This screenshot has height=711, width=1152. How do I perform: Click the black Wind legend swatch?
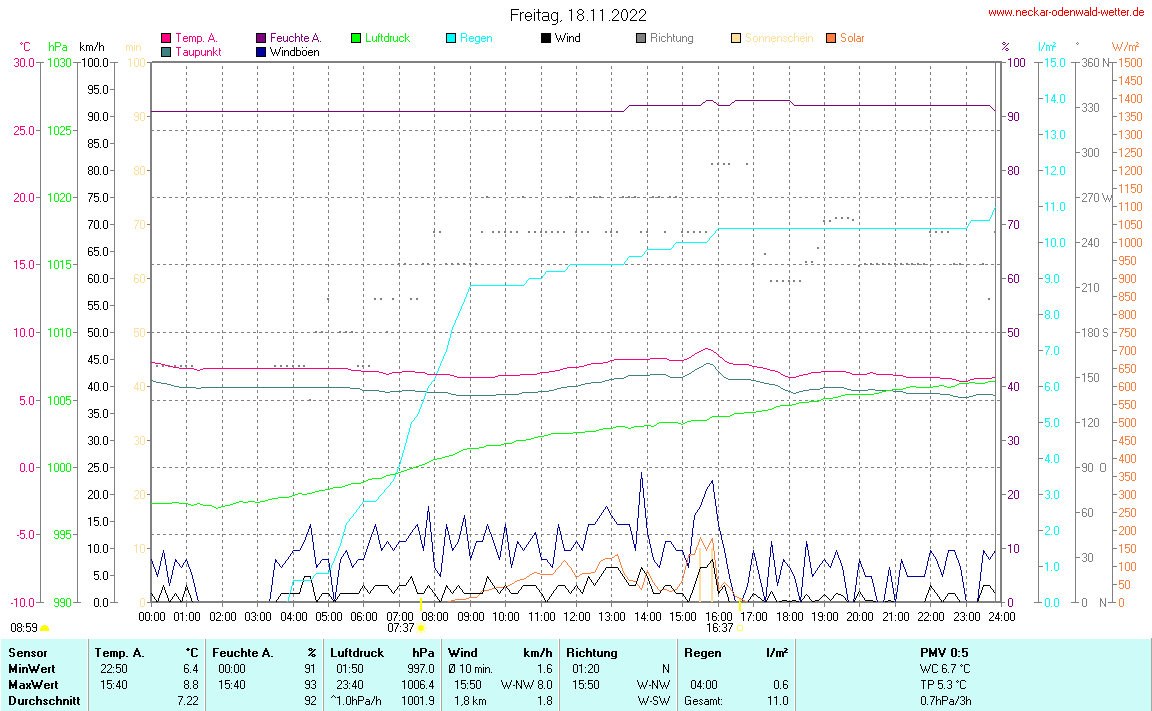point(546,38)
